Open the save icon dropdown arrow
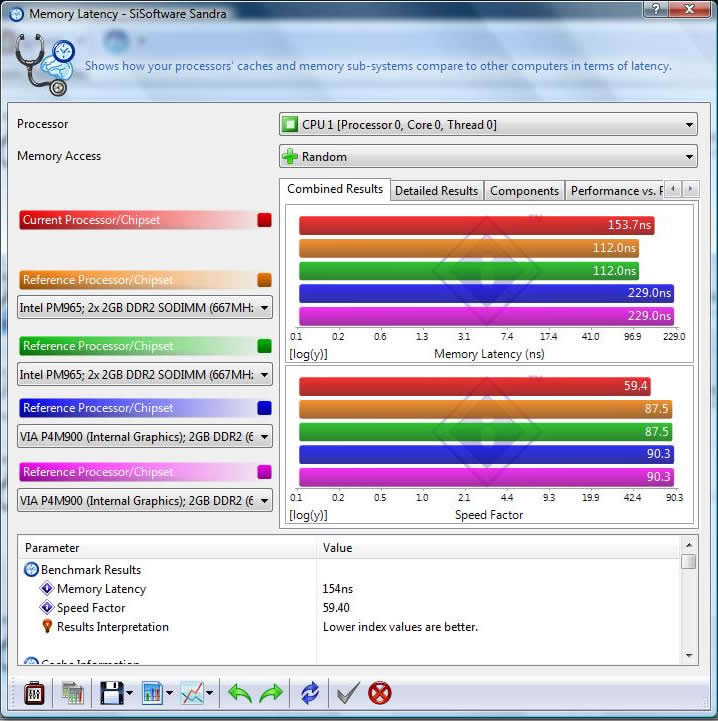Screen dimensions: 718x721 129,693
